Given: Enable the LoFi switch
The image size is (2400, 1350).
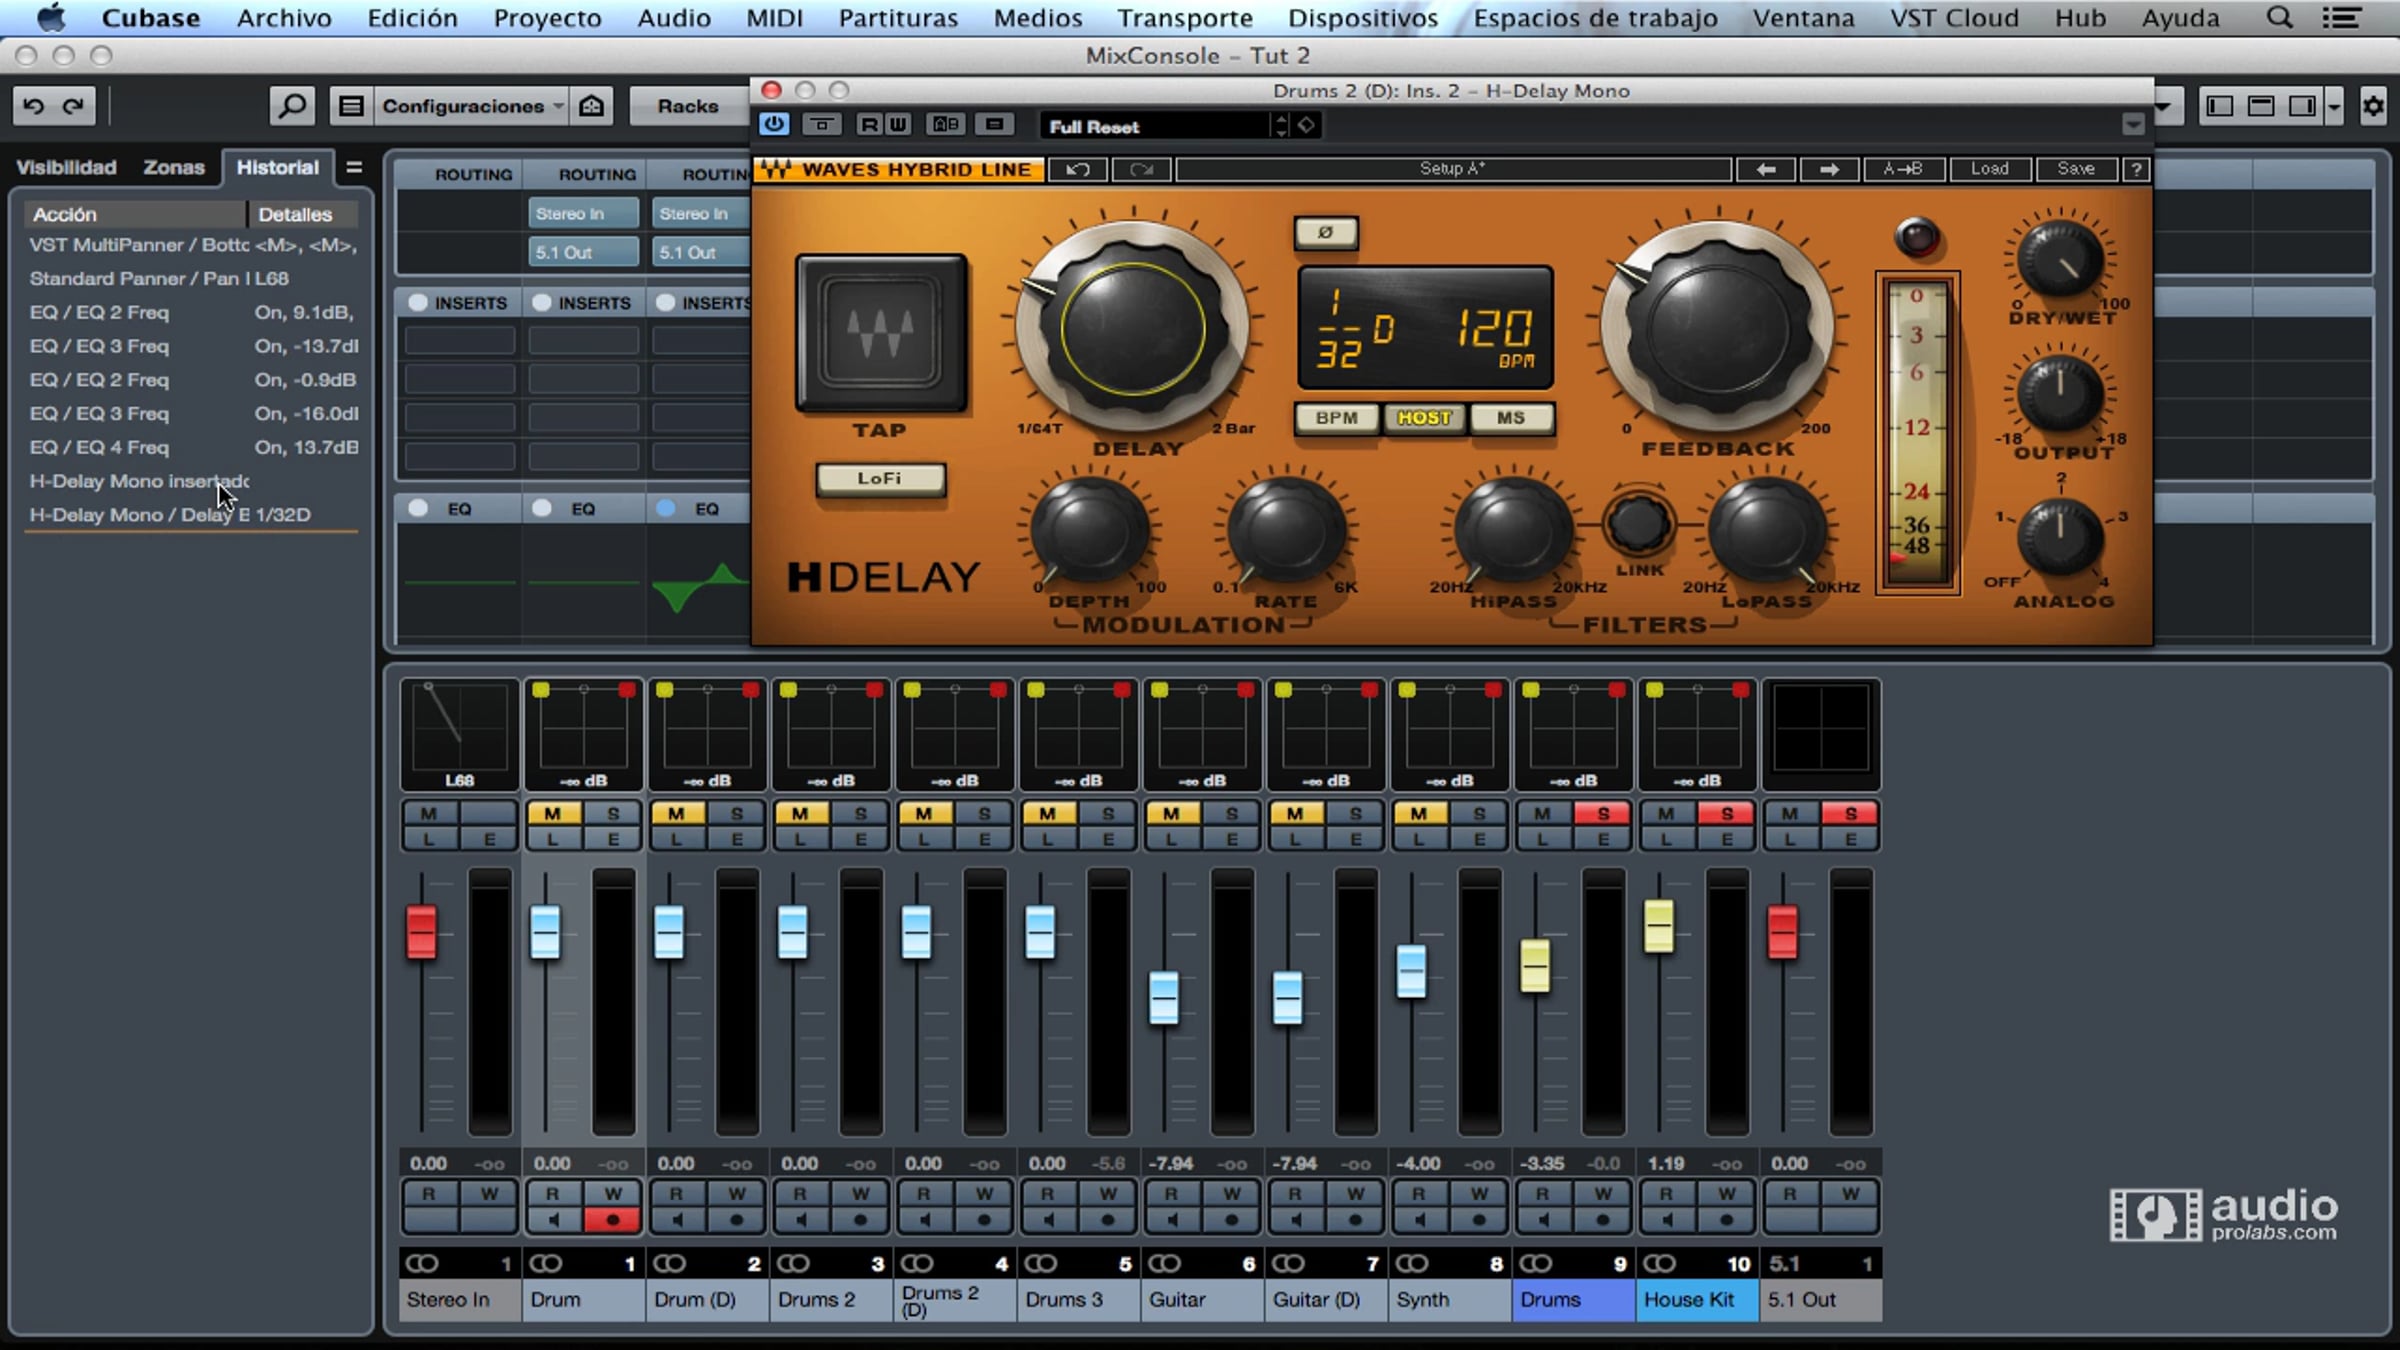Looking at the screenshot, I should [879, 479].
